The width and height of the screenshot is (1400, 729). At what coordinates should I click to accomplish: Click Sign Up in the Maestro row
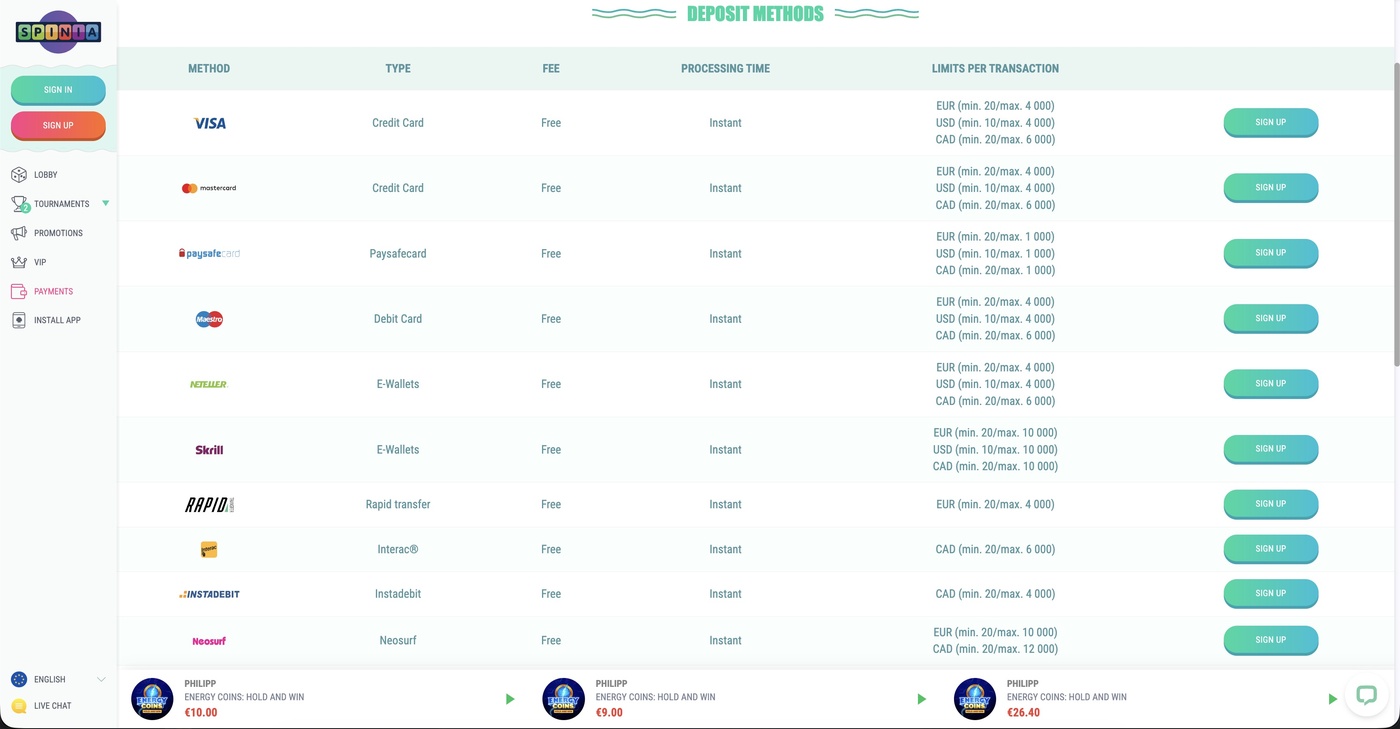tap(1271, 319)
